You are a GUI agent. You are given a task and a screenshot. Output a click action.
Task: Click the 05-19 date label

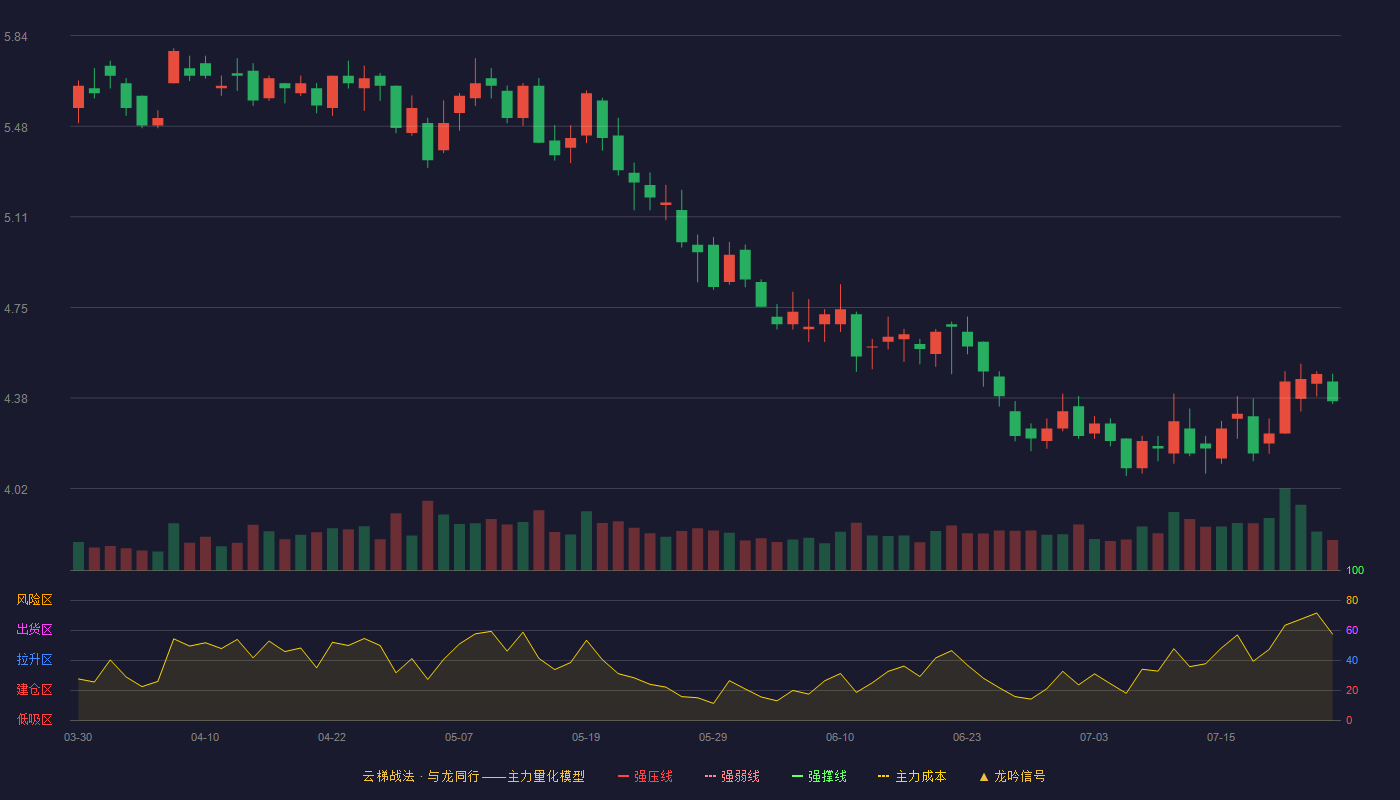coord(586,737)
